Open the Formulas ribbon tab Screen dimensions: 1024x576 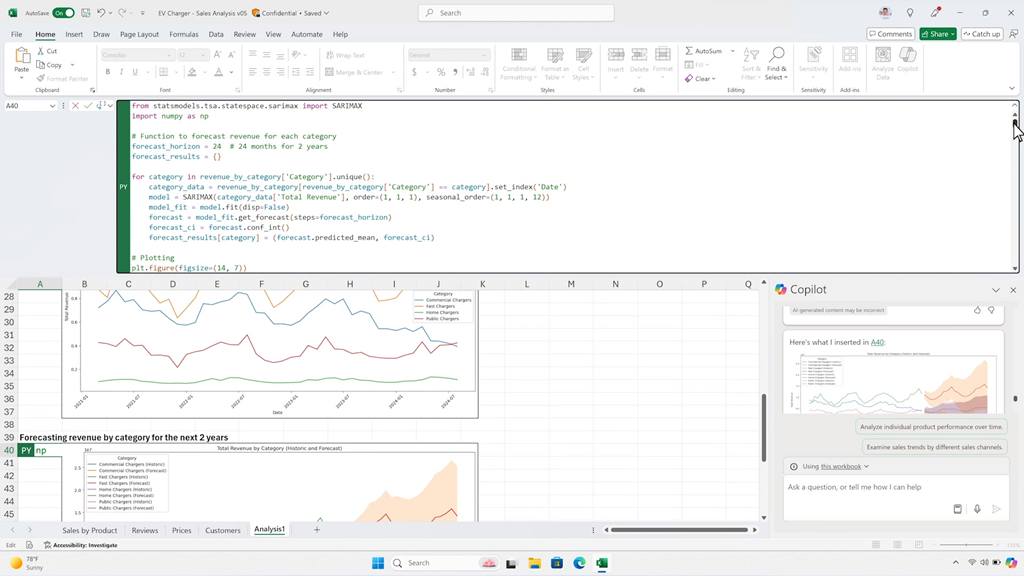point(183,34)
